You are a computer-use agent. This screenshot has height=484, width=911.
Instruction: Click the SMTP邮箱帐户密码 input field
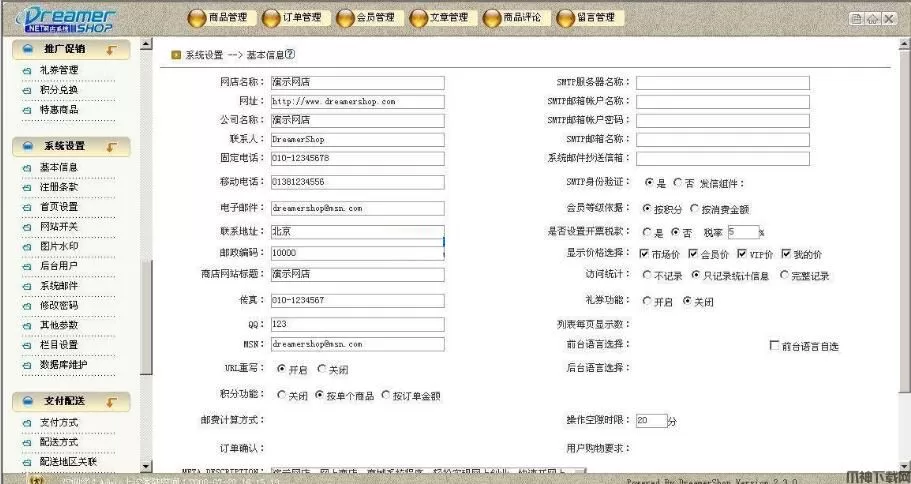tap(723, 120)
